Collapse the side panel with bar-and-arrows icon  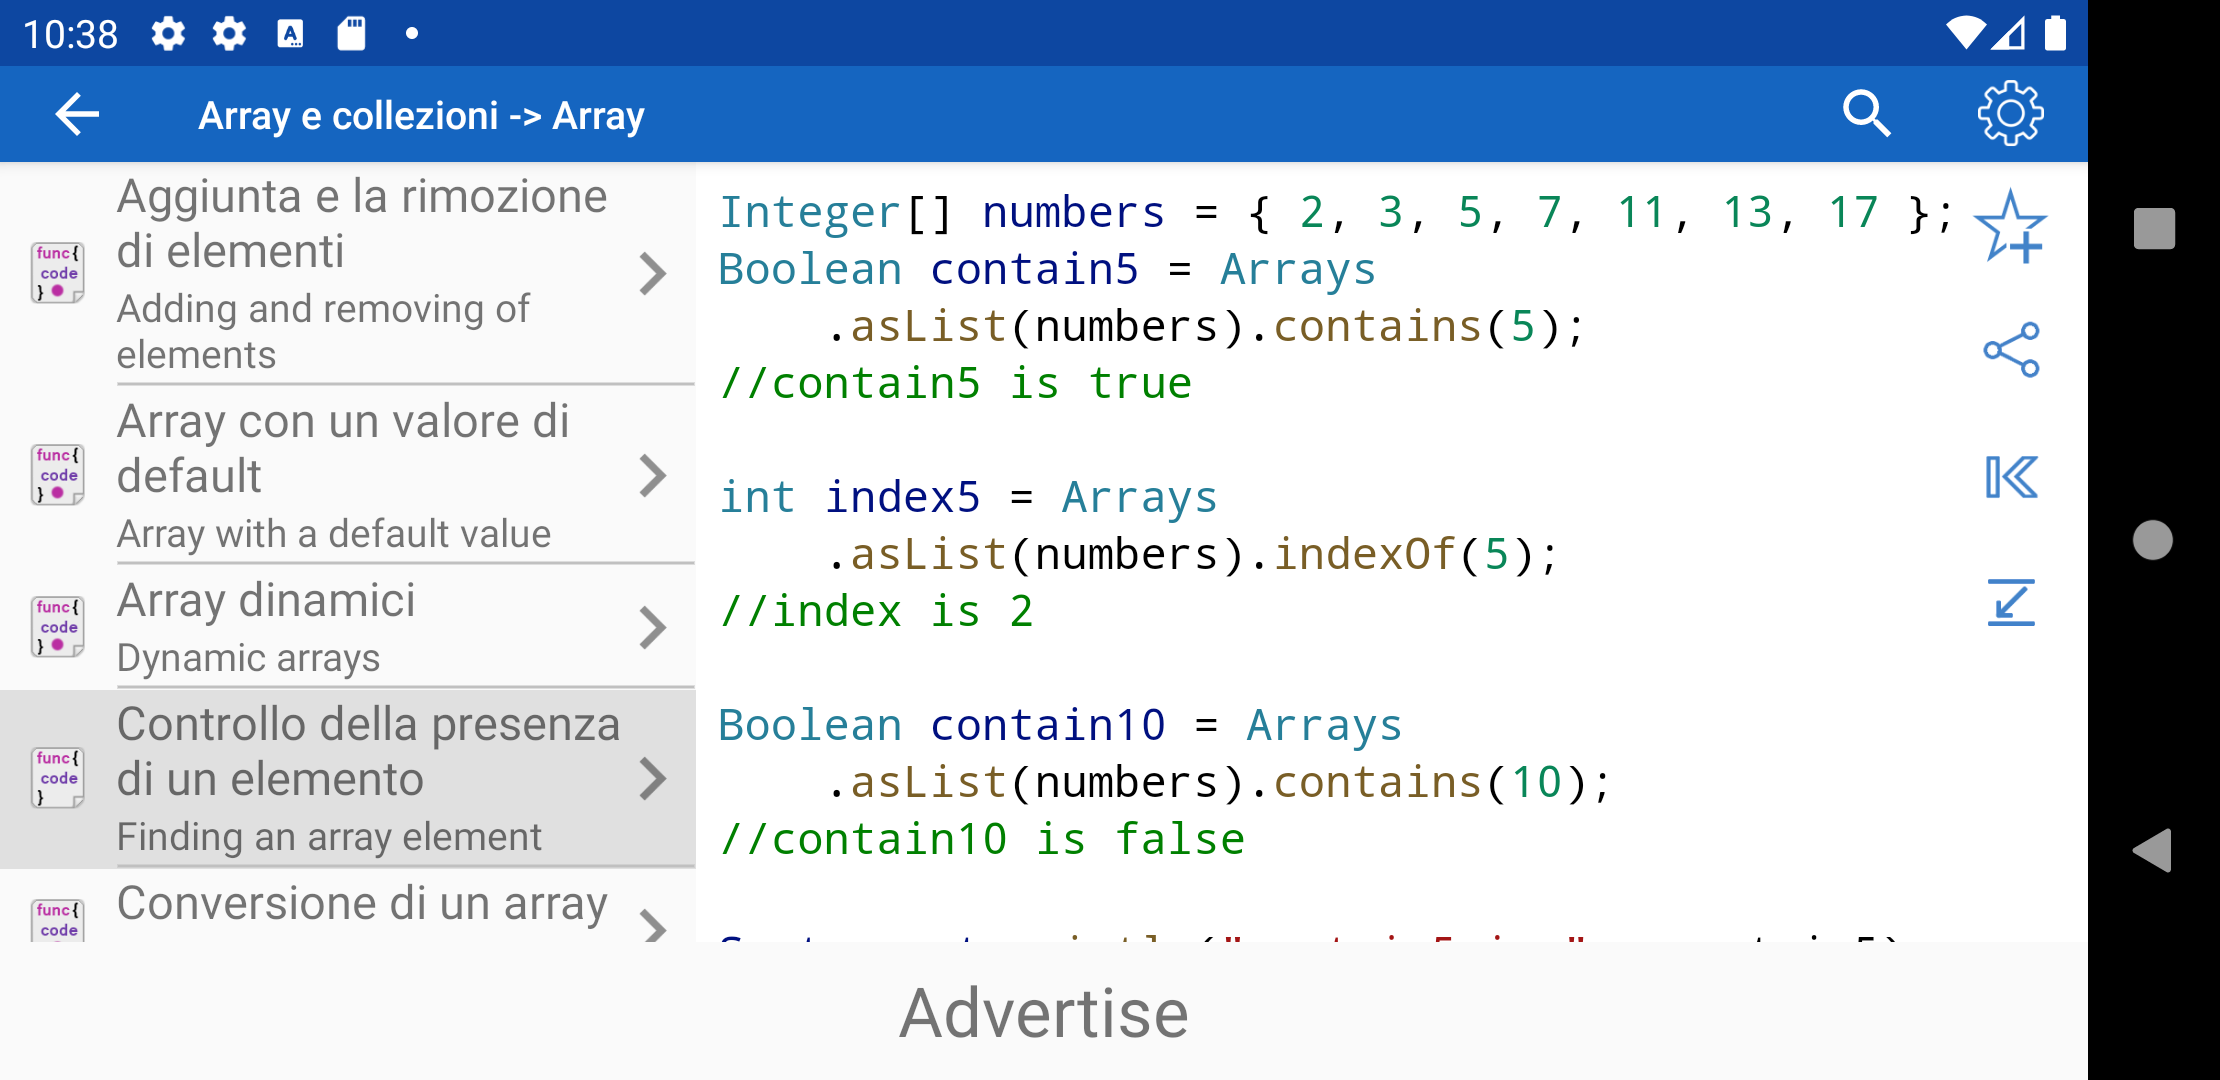2010,476
